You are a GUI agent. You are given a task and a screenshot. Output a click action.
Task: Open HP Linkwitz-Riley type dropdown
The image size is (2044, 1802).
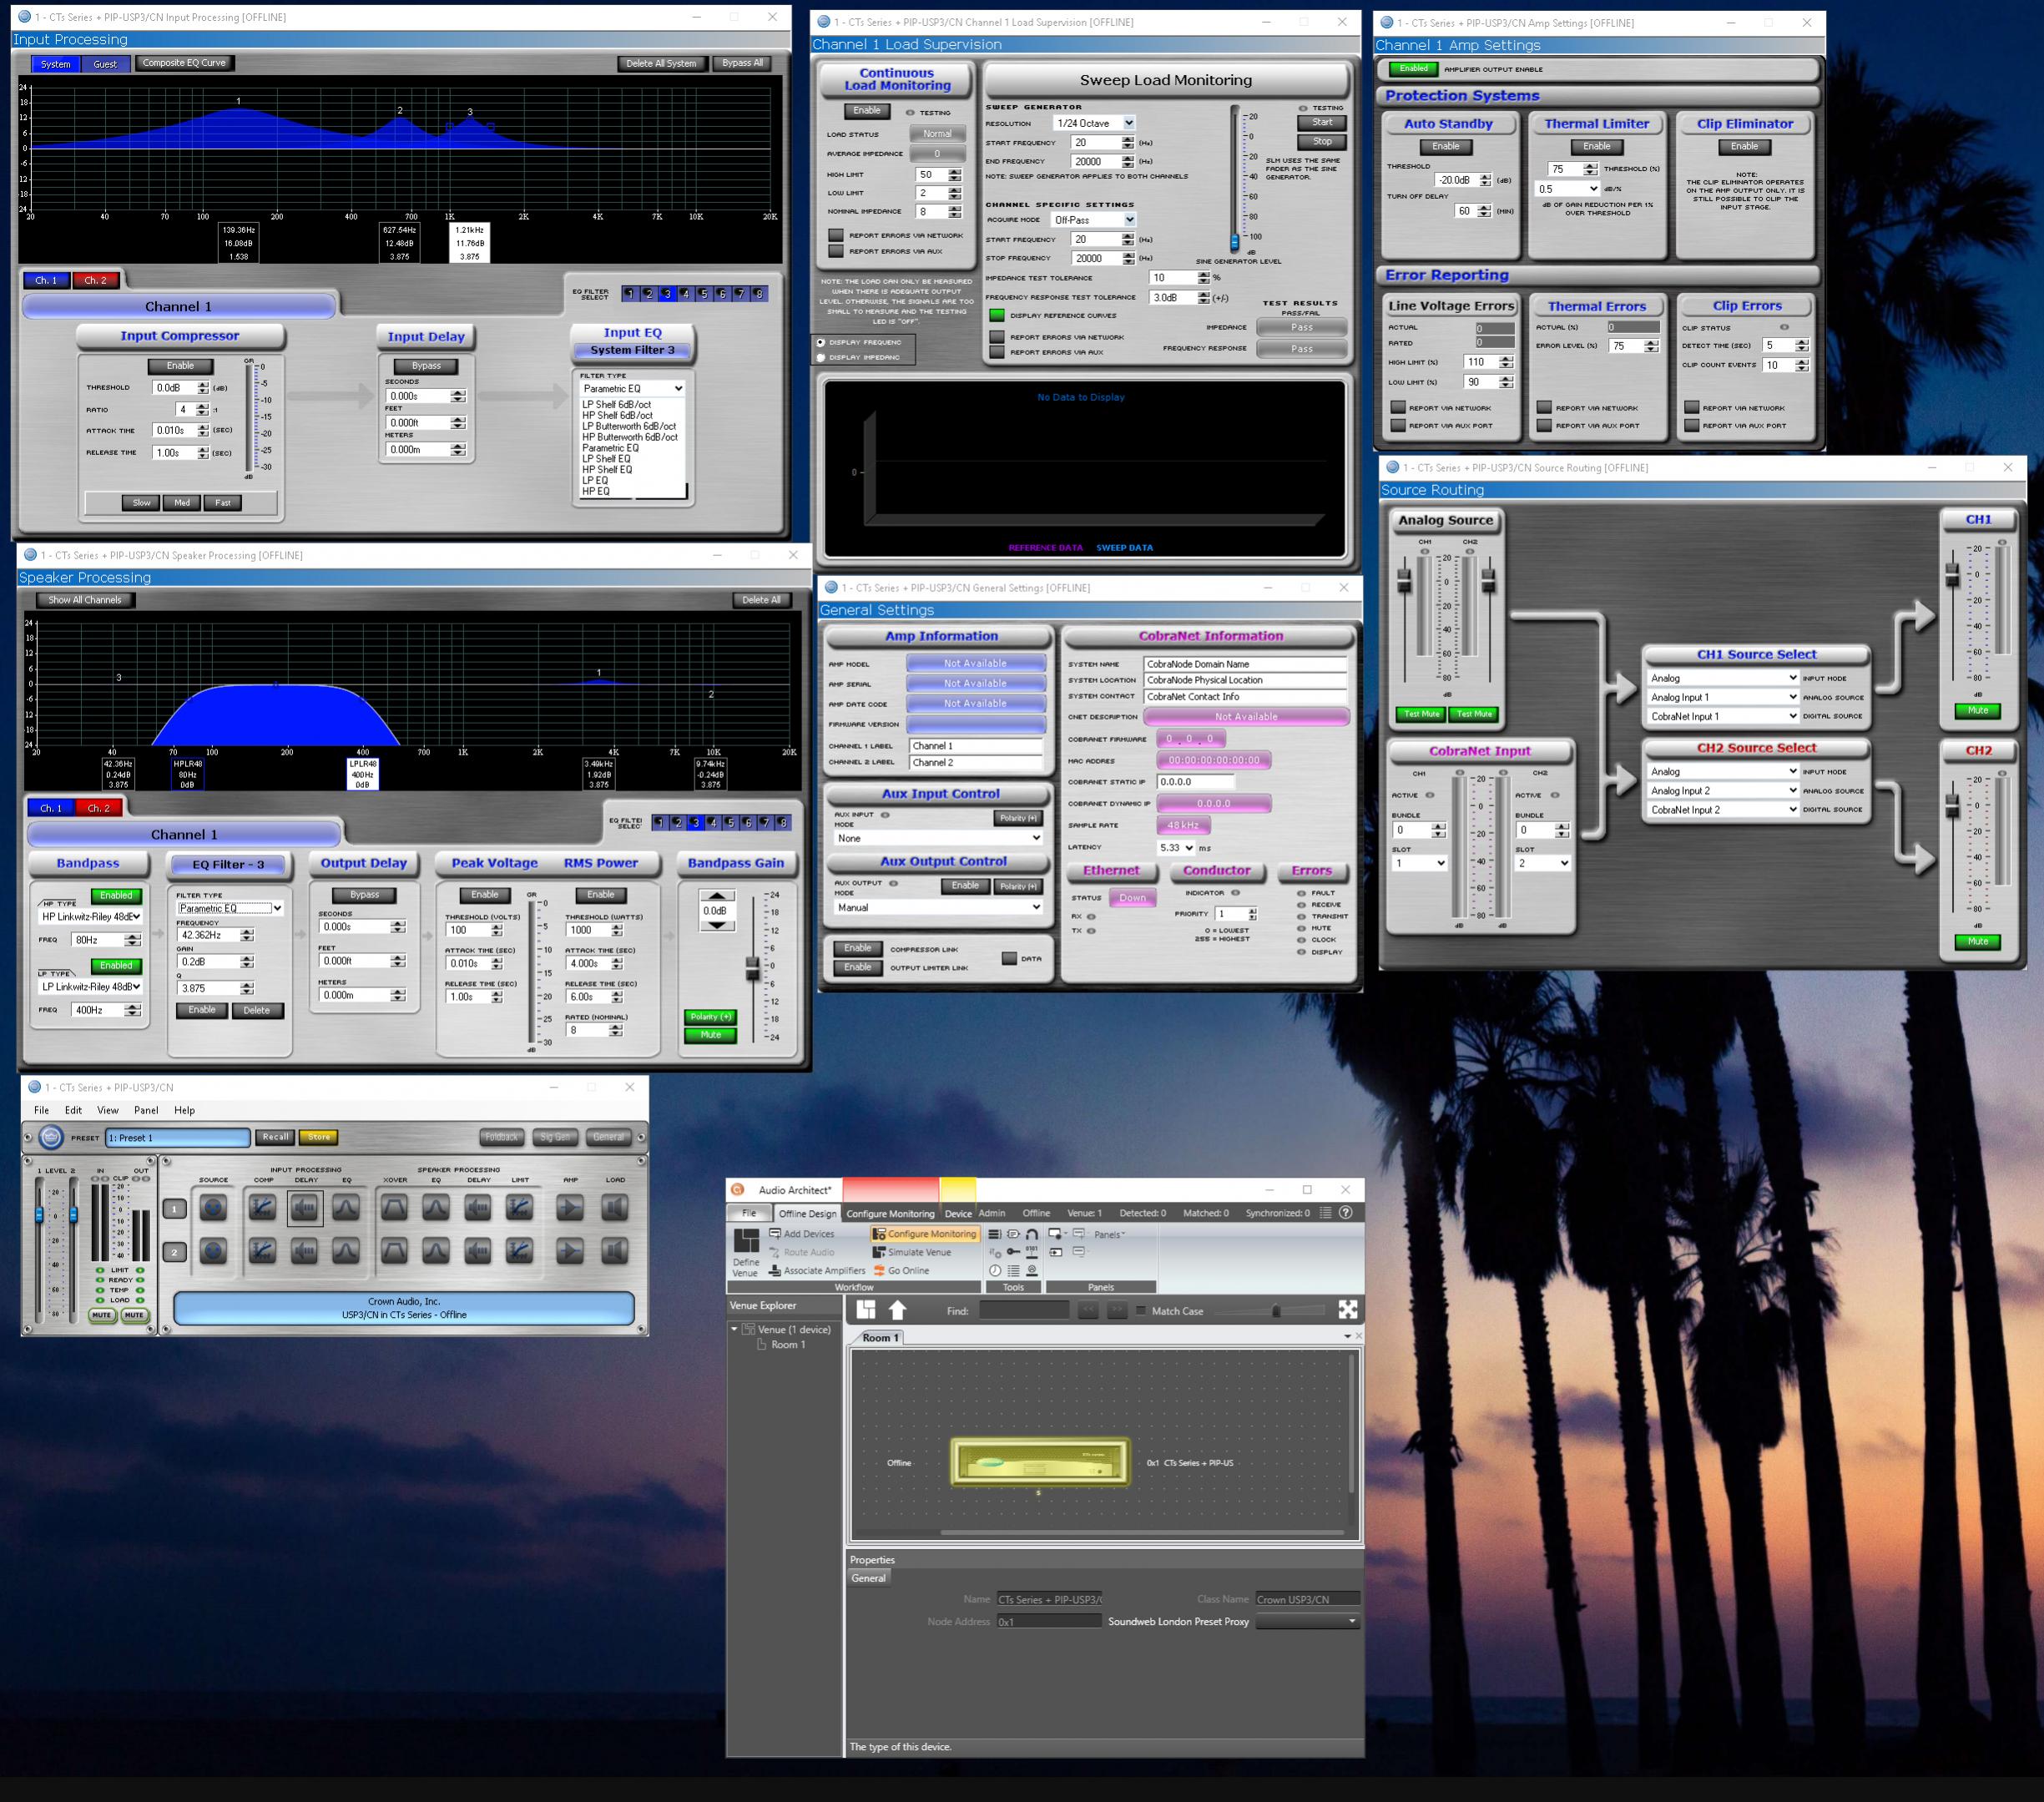click(90, 916)
